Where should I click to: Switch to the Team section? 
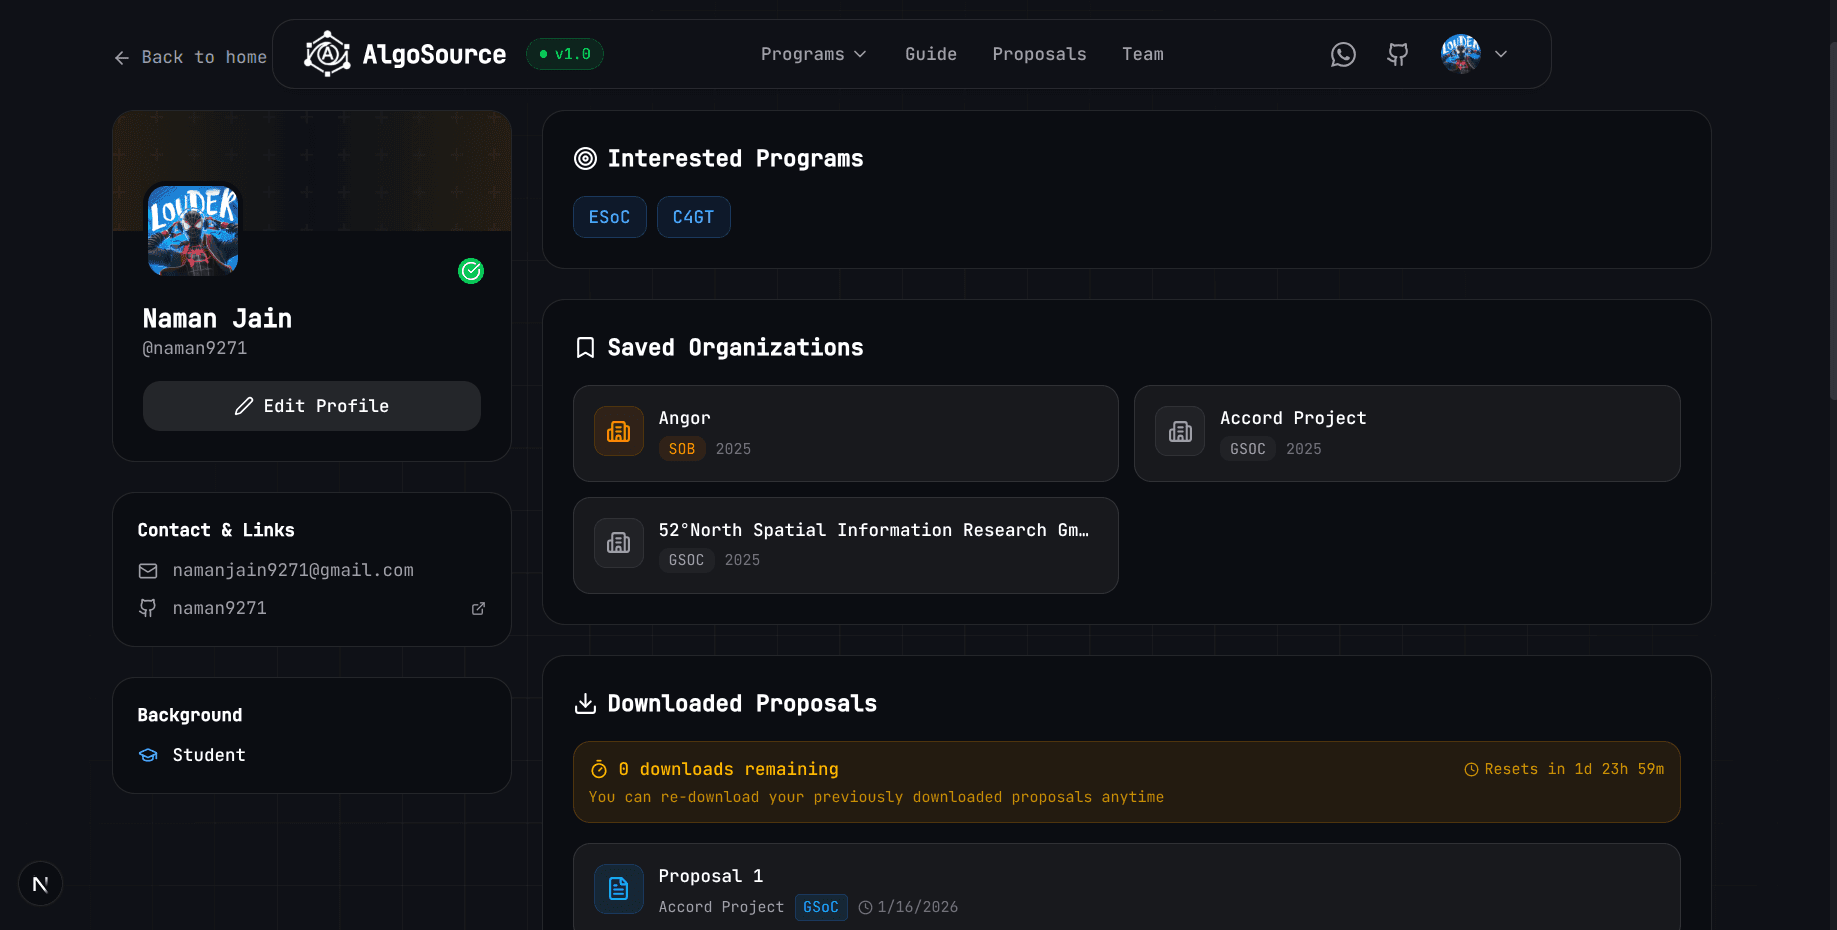[x=1143, y=54]
